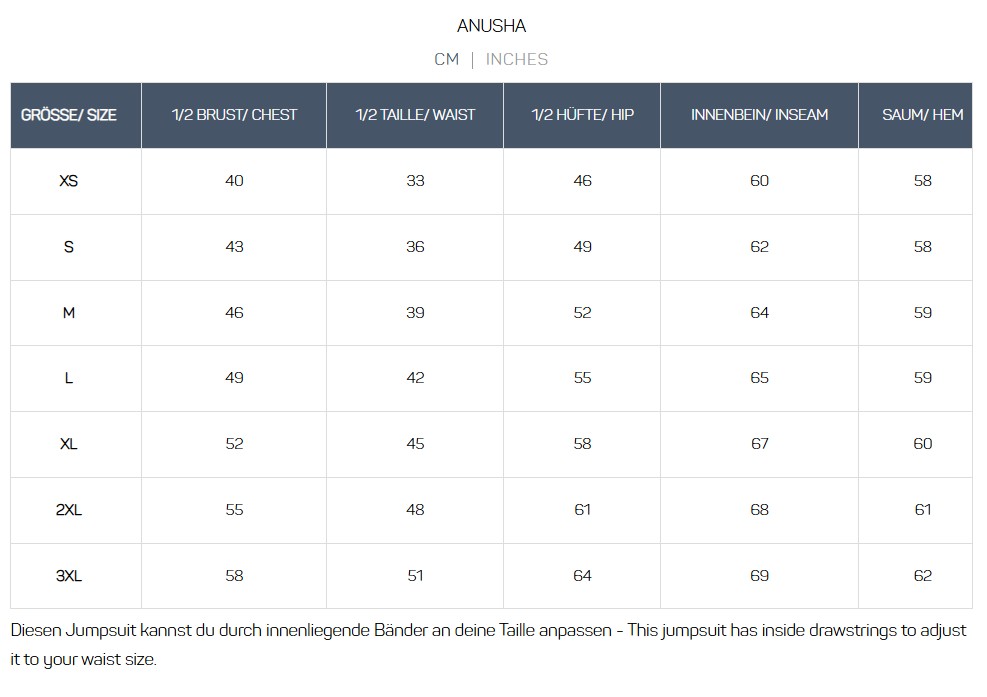
Task: Select the S size row label
Action: [x=69, y=247]
